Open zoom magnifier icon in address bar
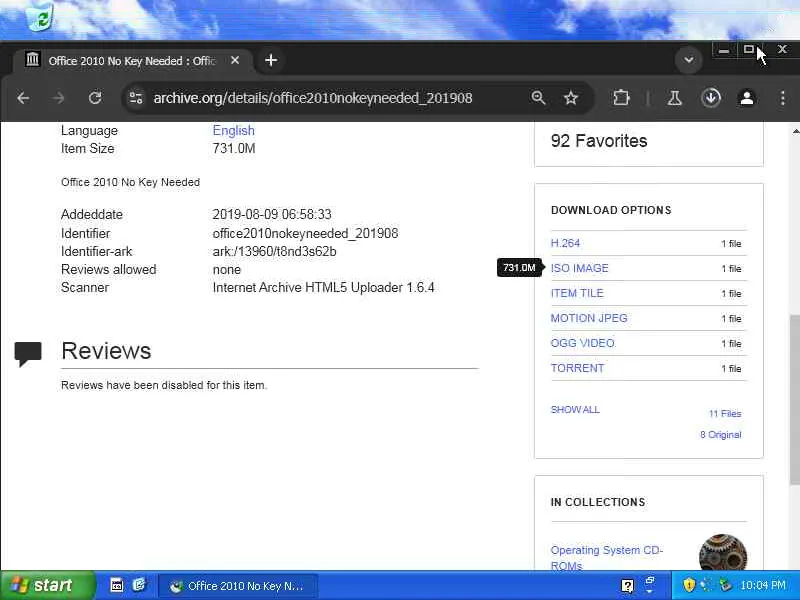This screenshot has height=600, width=800. (538, 97)
